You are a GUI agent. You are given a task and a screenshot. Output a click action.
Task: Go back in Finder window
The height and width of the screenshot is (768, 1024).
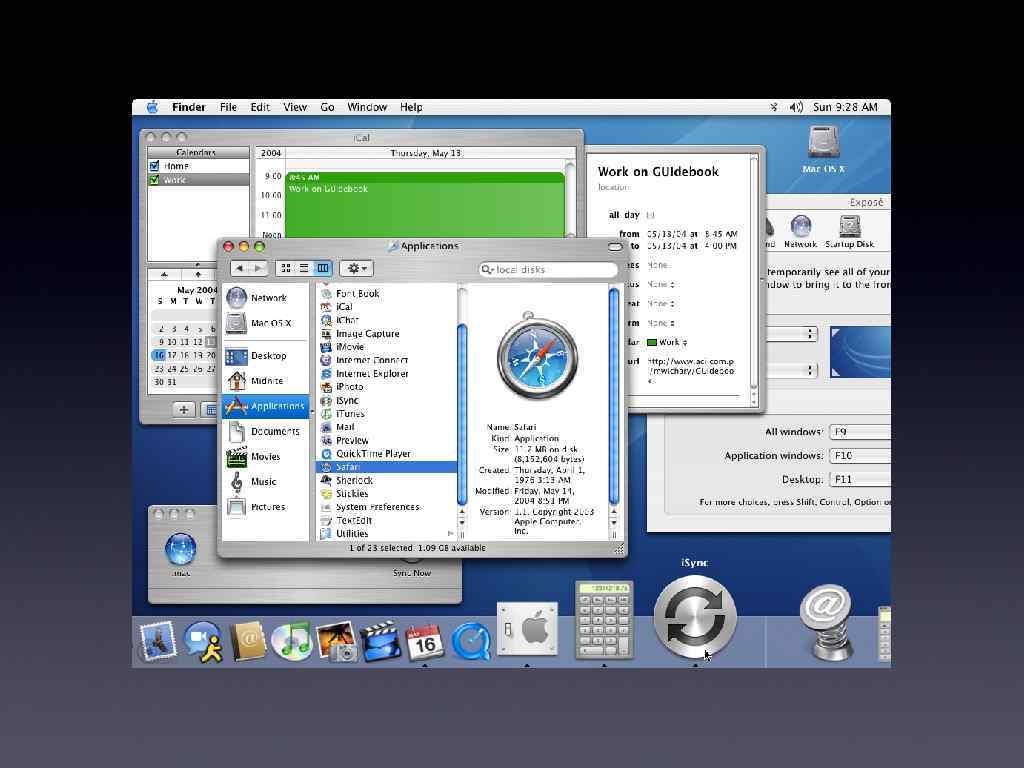240,268
